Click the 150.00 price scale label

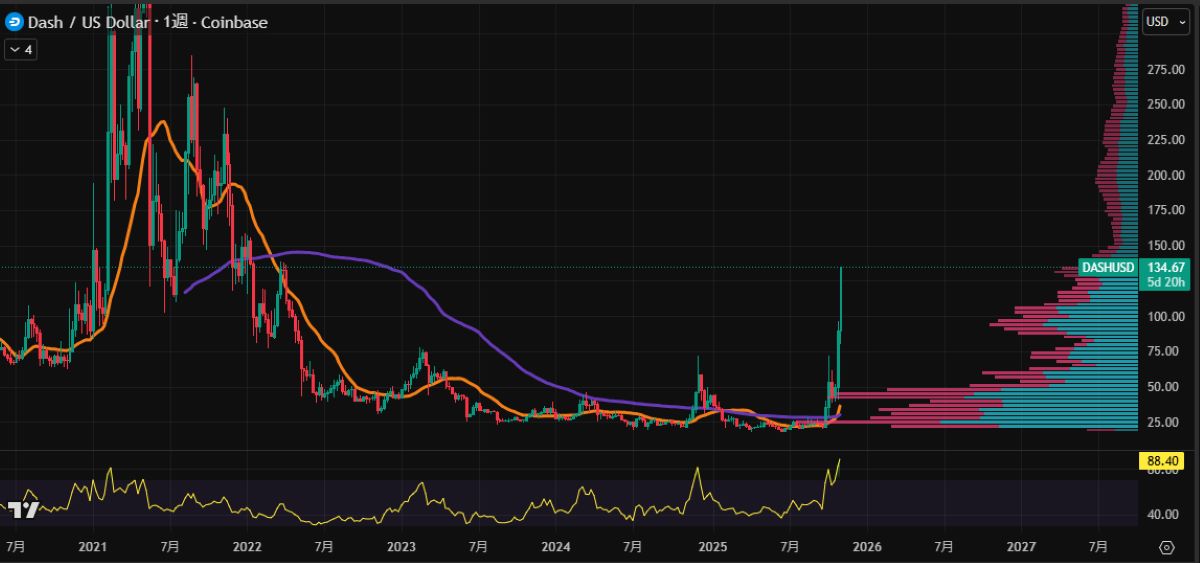[1164, 245]
